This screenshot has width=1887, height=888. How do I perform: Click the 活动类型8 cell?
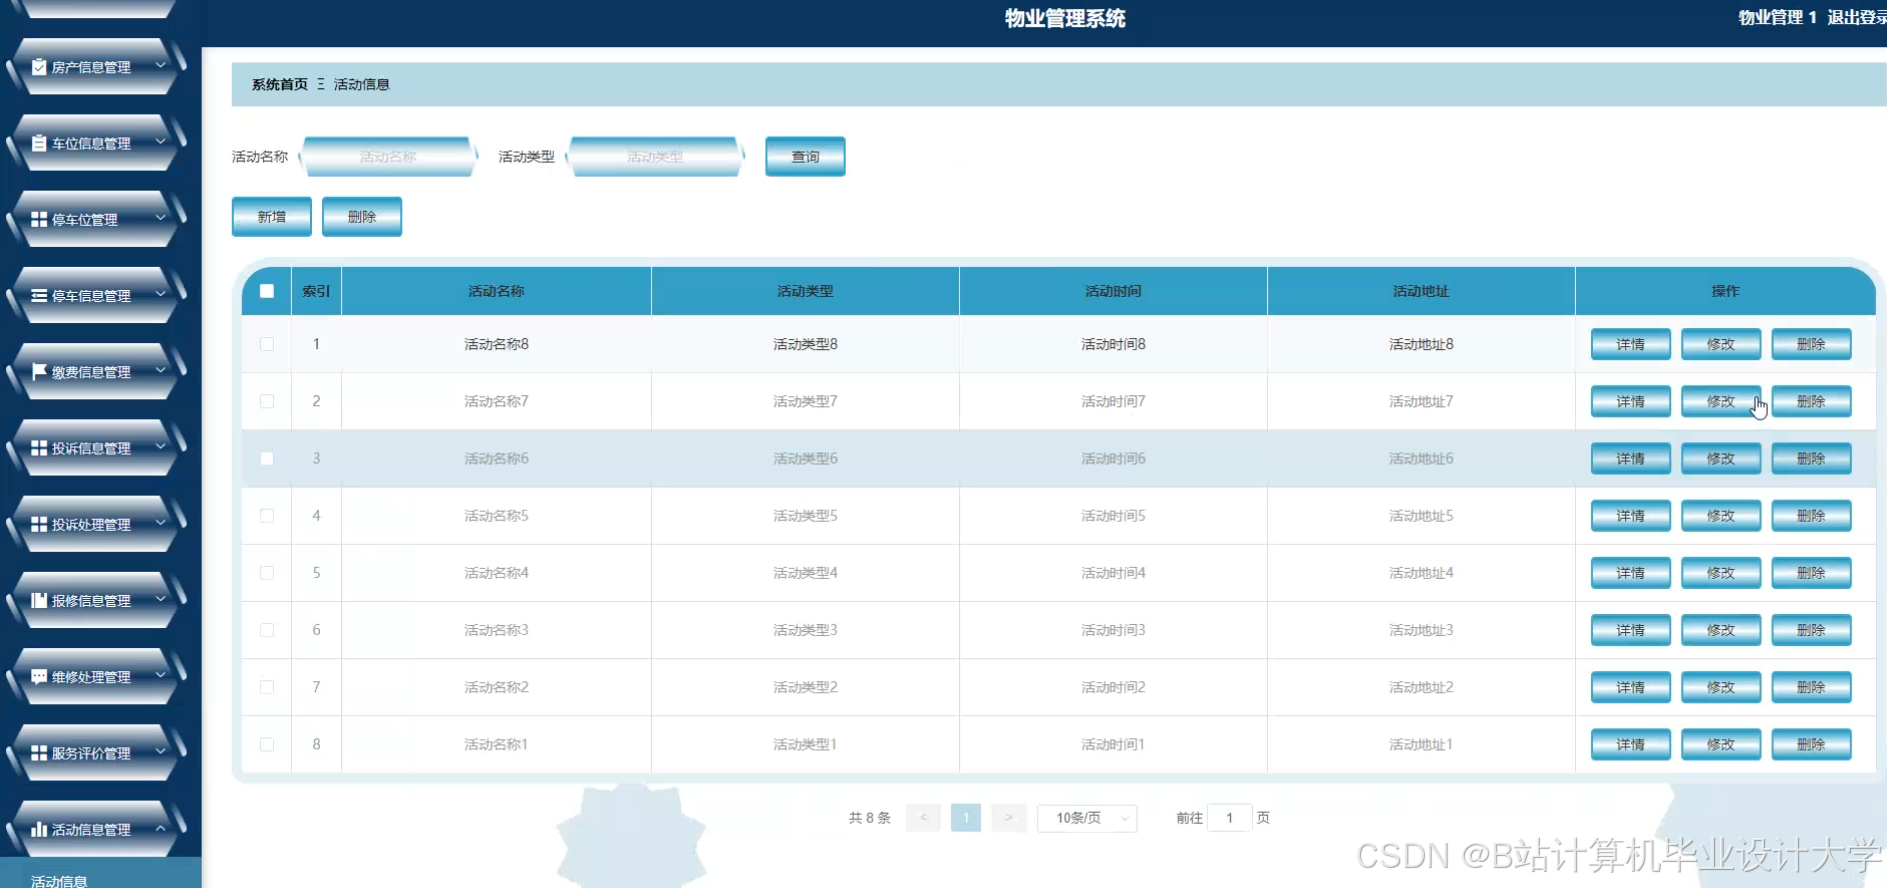point(805,344)
